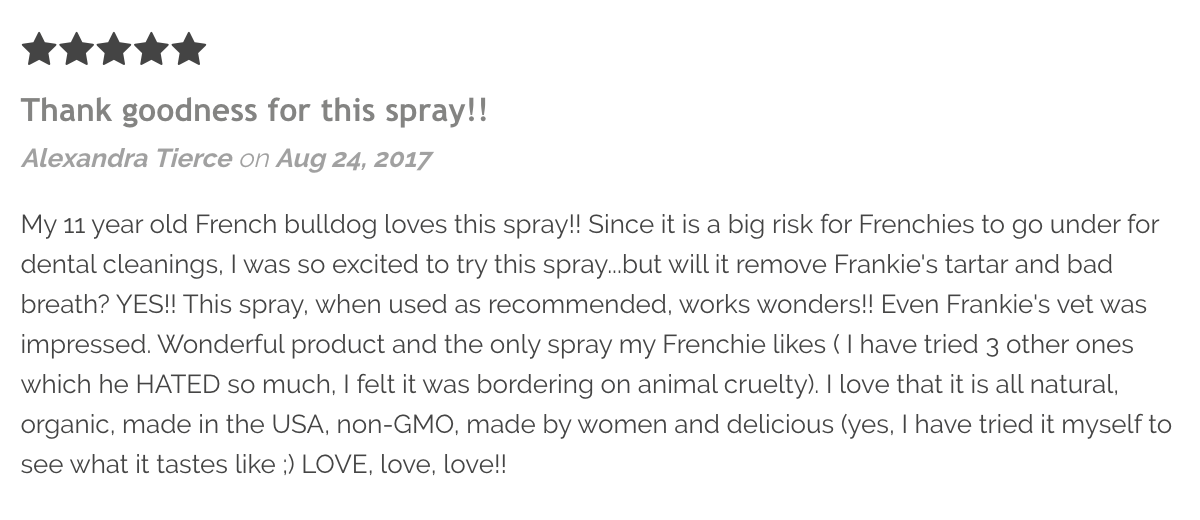The width and height of the screenshot is (1200, 520).
Task: Click the fourth star in the rating
Action: tap(150, 49)
